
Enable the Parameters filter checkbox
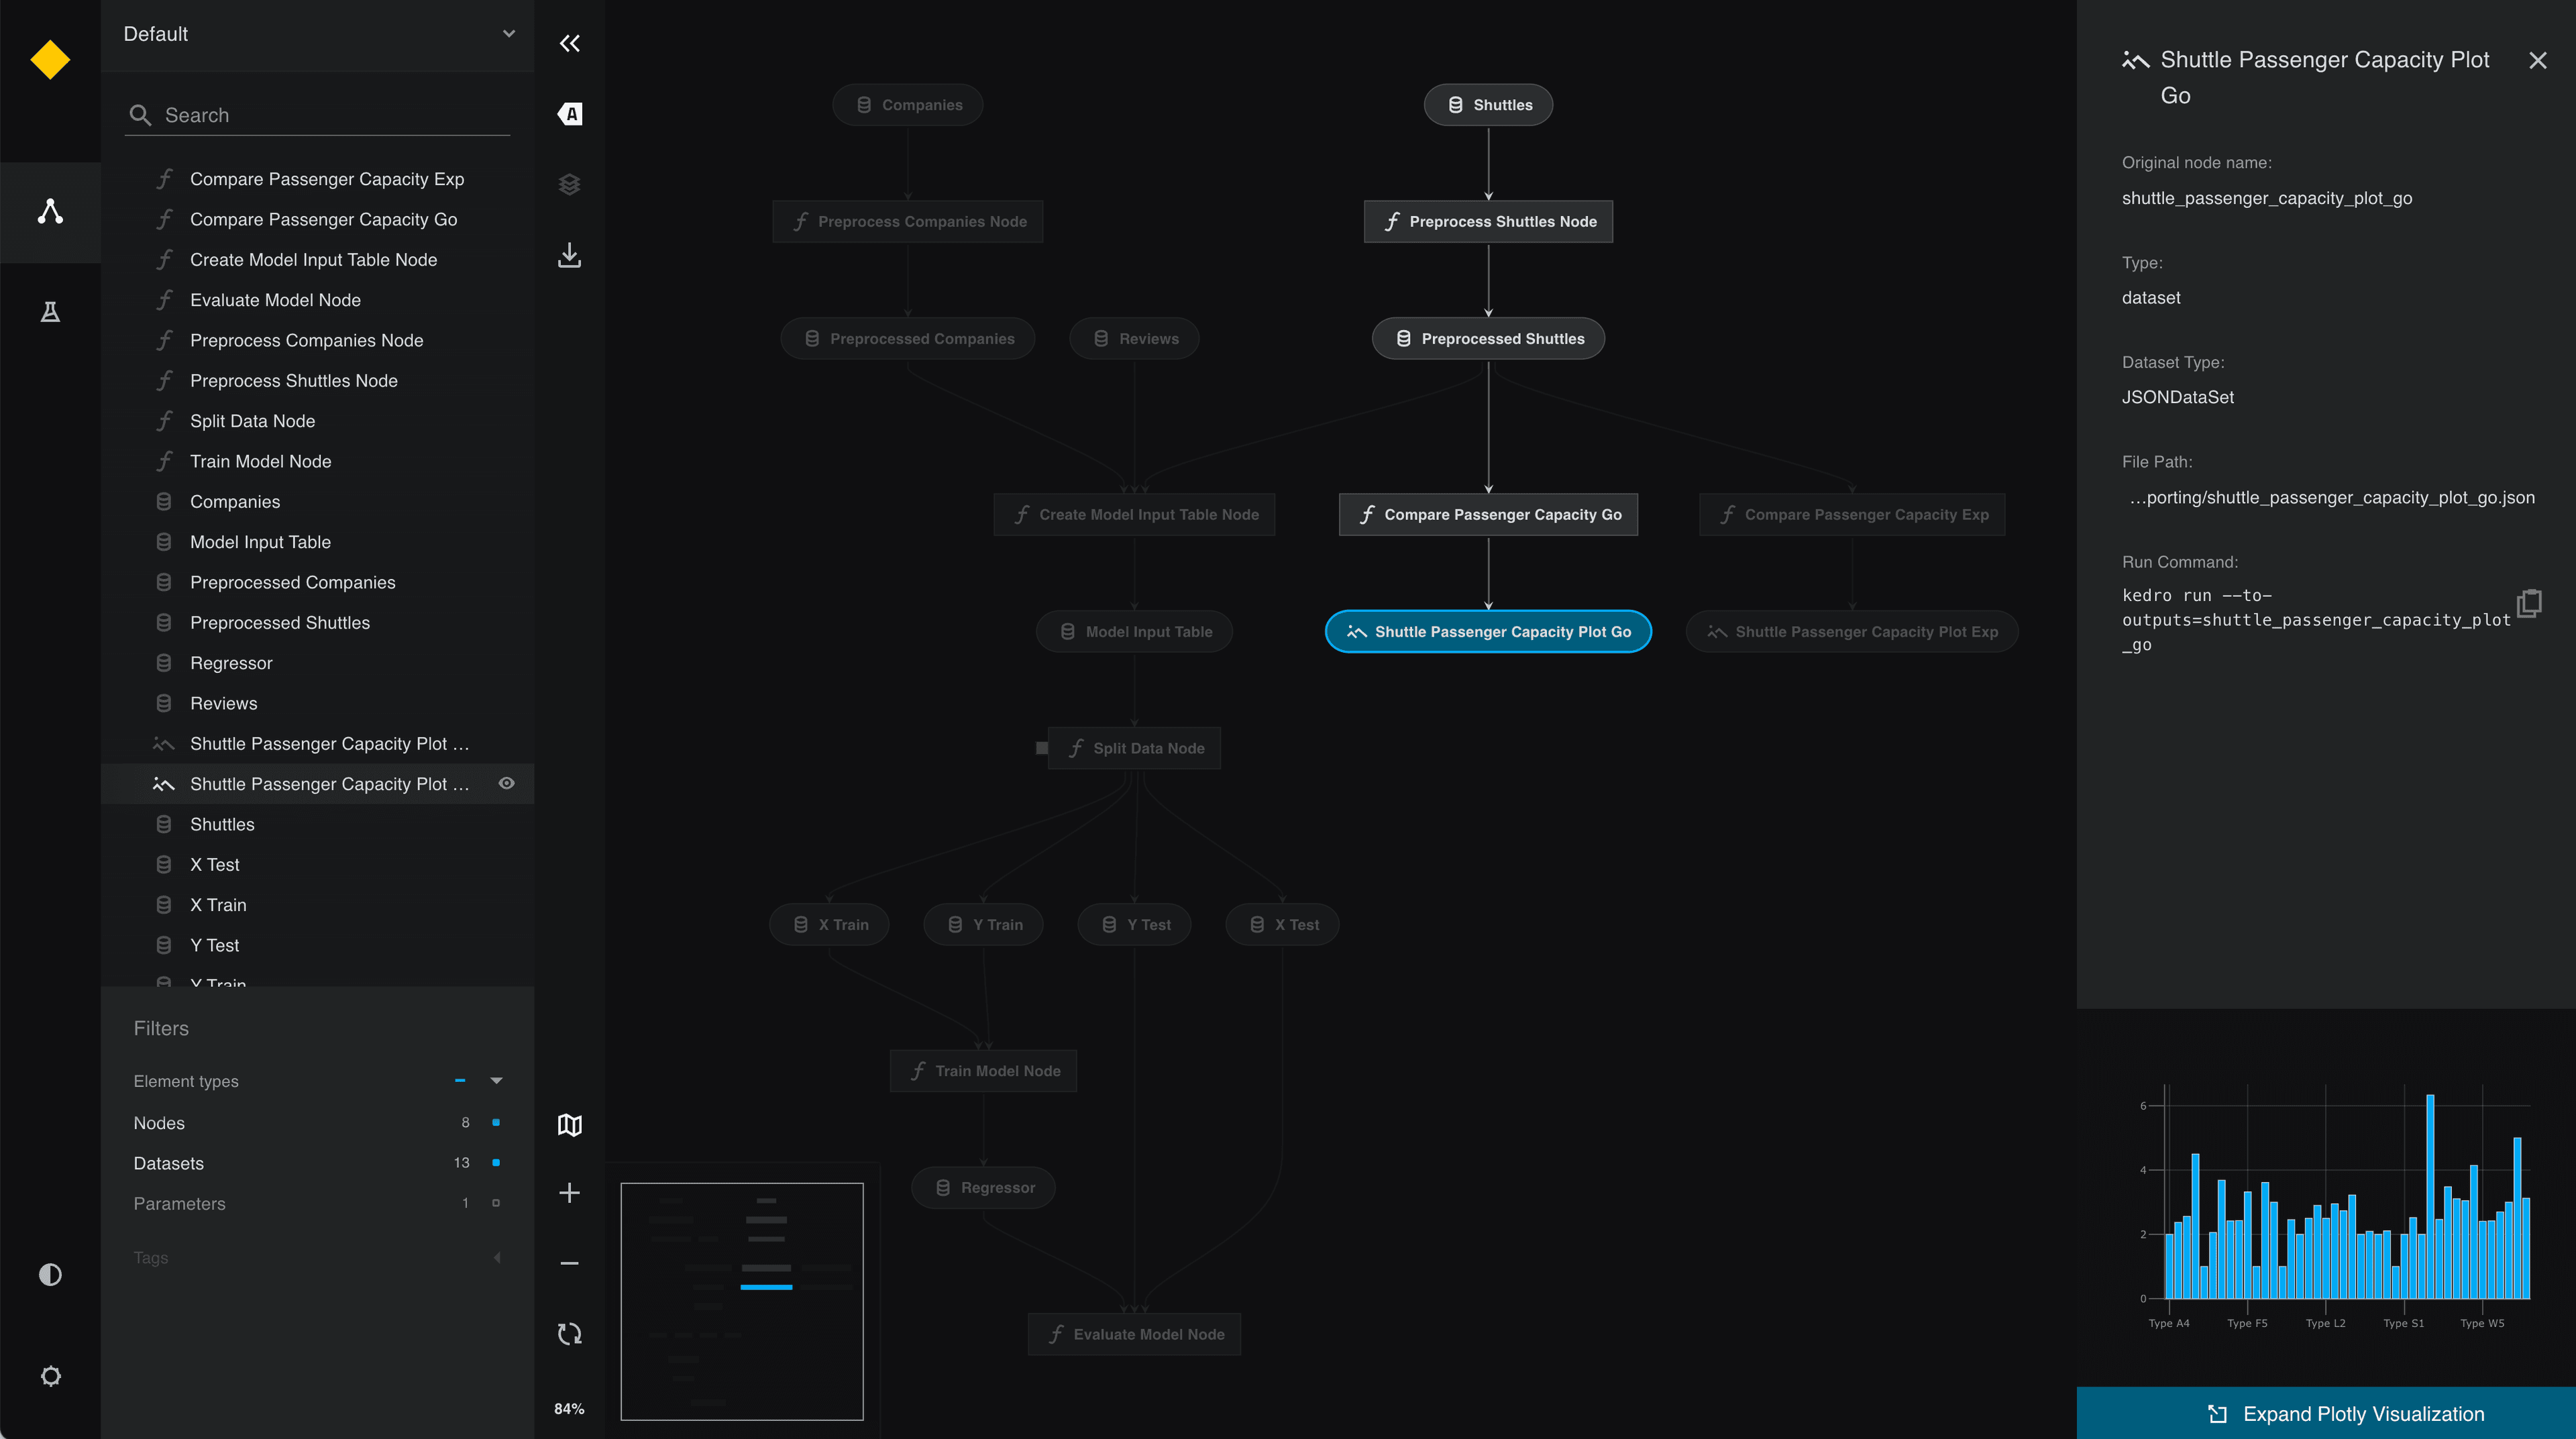(496, 1203)
